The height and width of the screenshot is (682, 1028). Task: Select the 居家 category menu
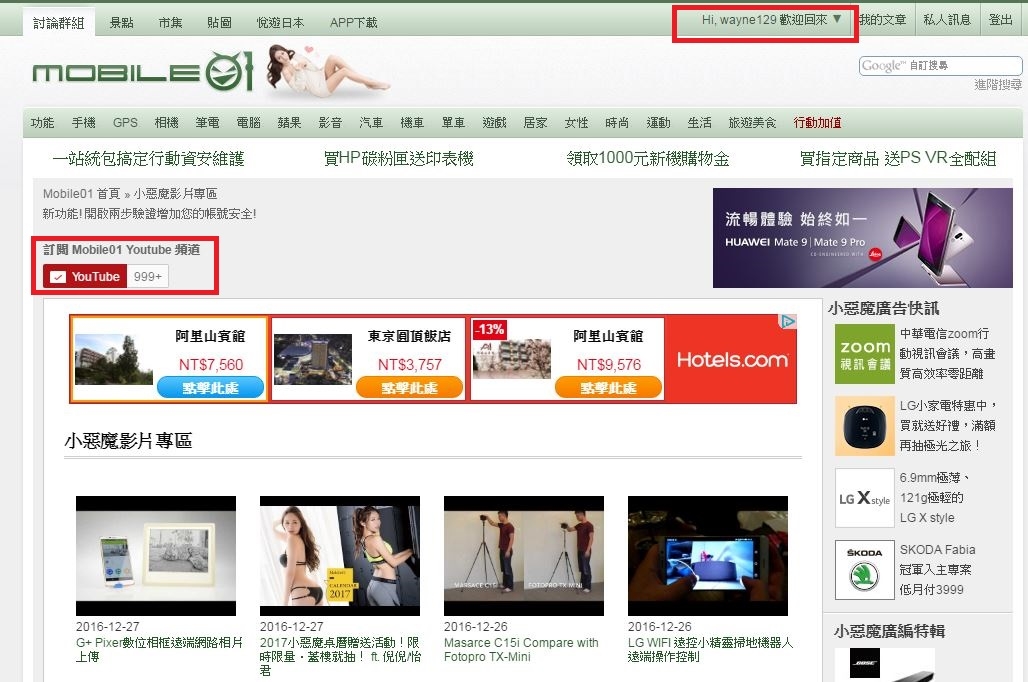point(535,123)
